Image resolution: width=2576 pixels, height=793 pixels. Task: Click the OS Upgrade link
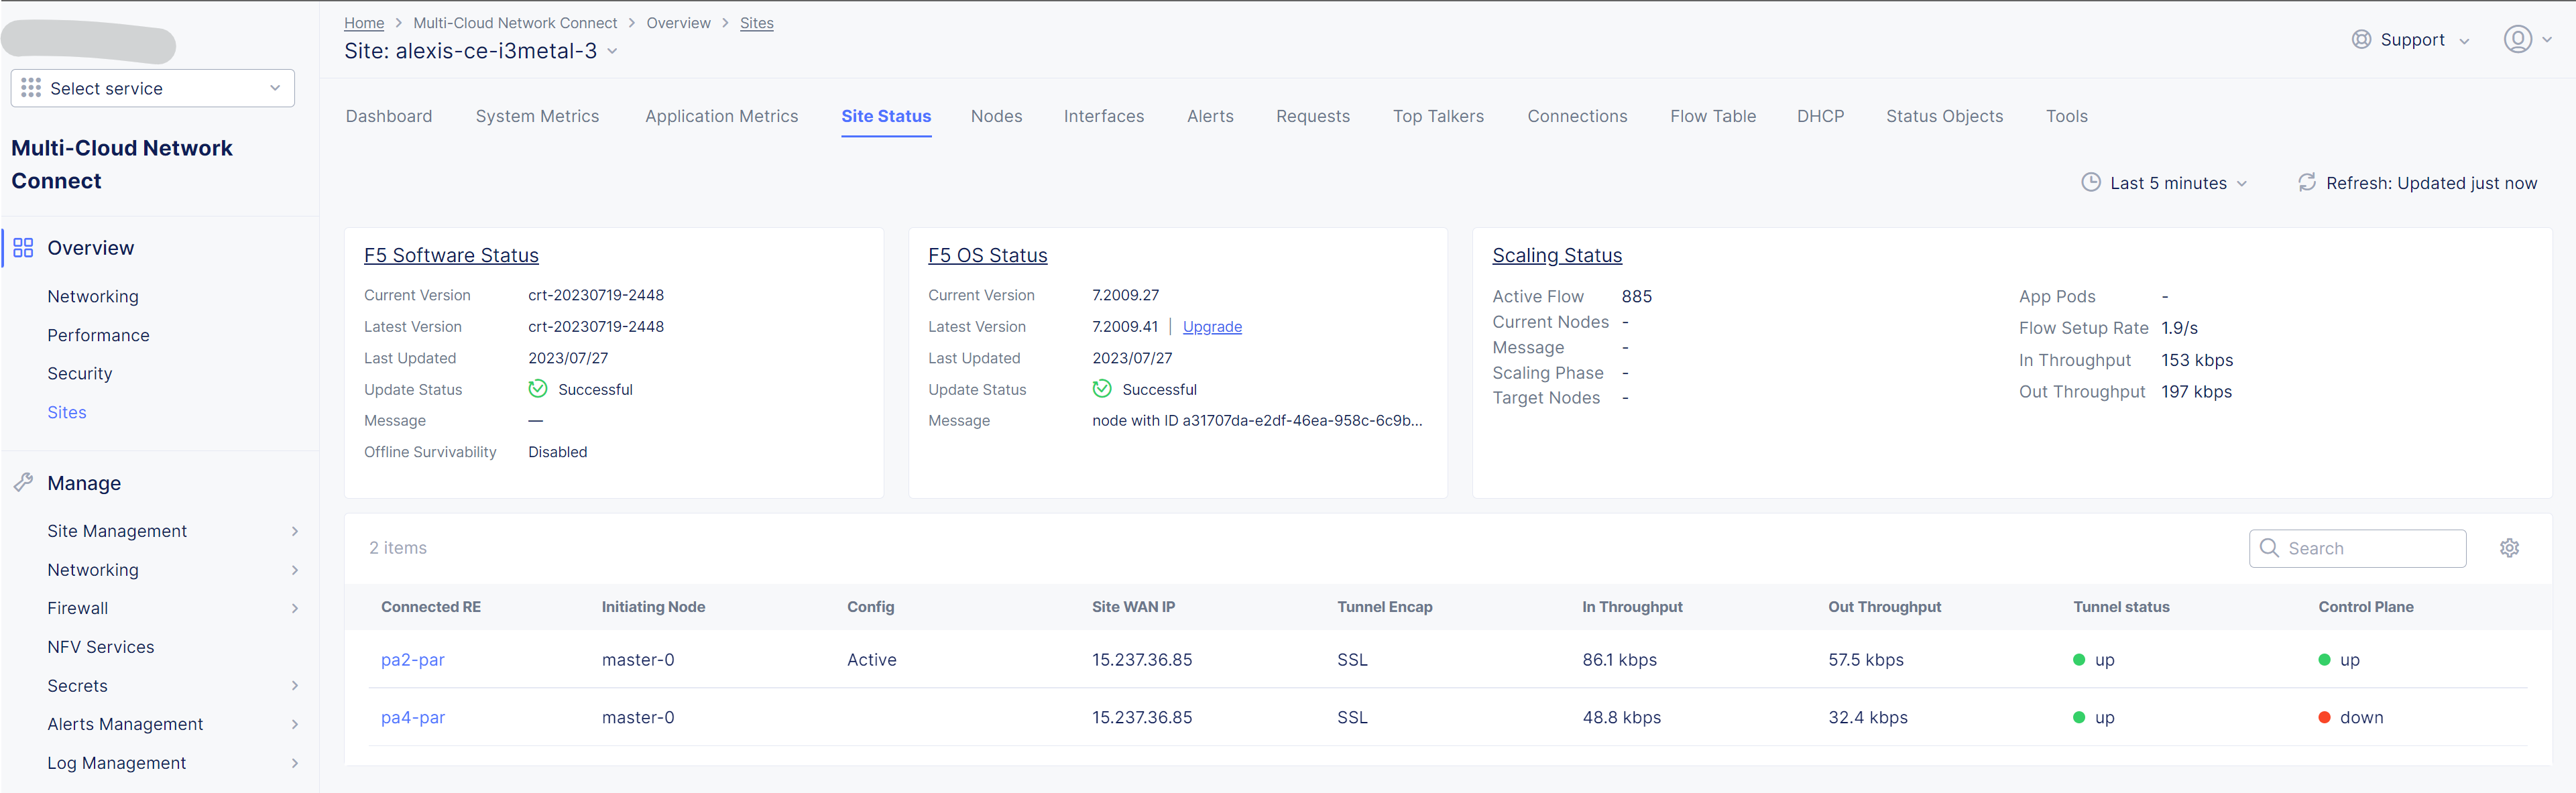pos(1211,327)
